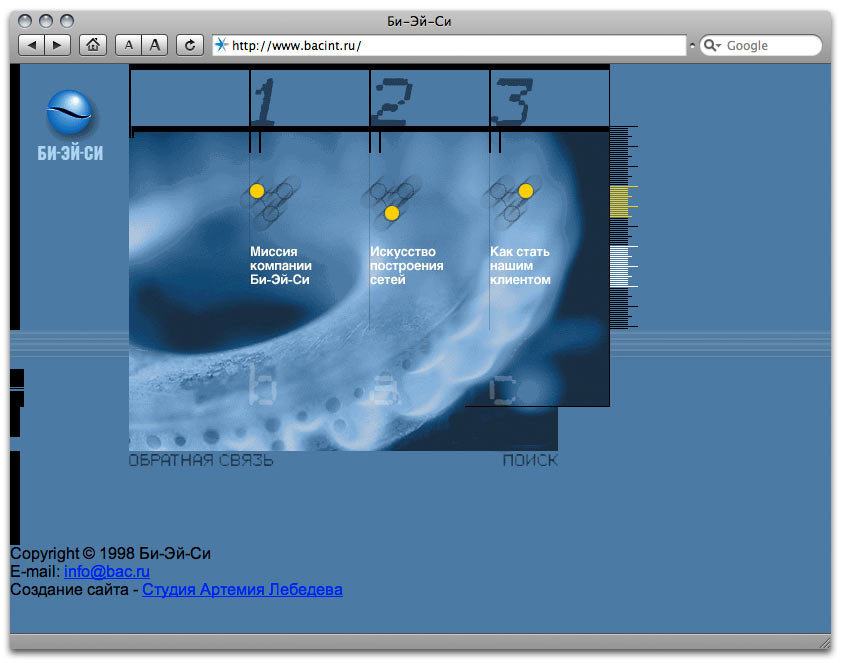
Task: Click the yellow segment on the side ruler
Action: click(x=618, y=201)
